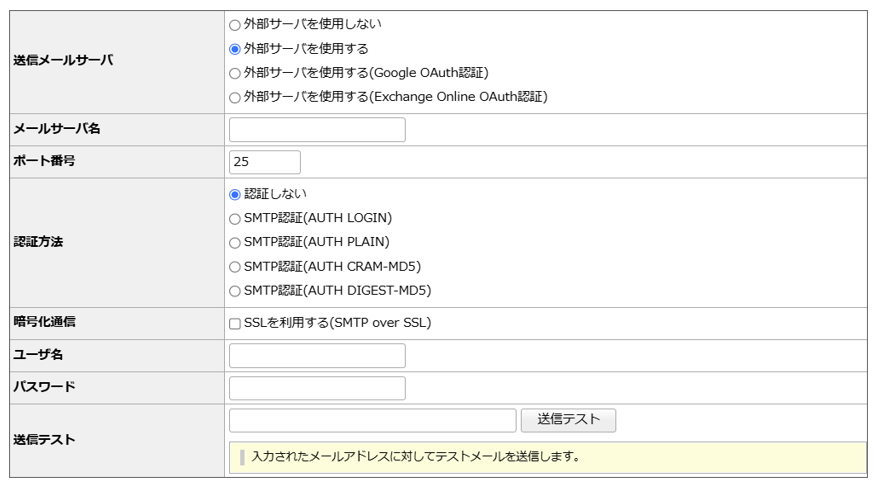Click the '暗号化通信' row heading
Image resolution: width=877 pixels, height=483 pixels.
pos(47,323)
